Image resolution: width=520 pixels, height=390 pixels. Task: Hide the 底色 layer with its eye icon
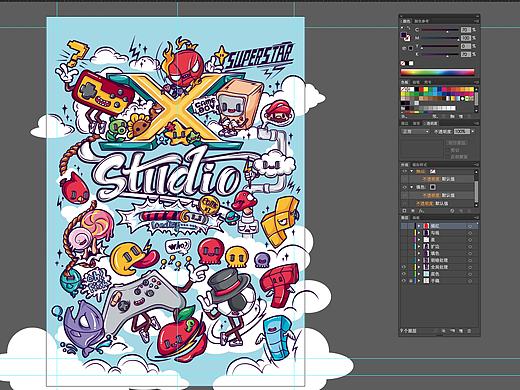[403, 274]
